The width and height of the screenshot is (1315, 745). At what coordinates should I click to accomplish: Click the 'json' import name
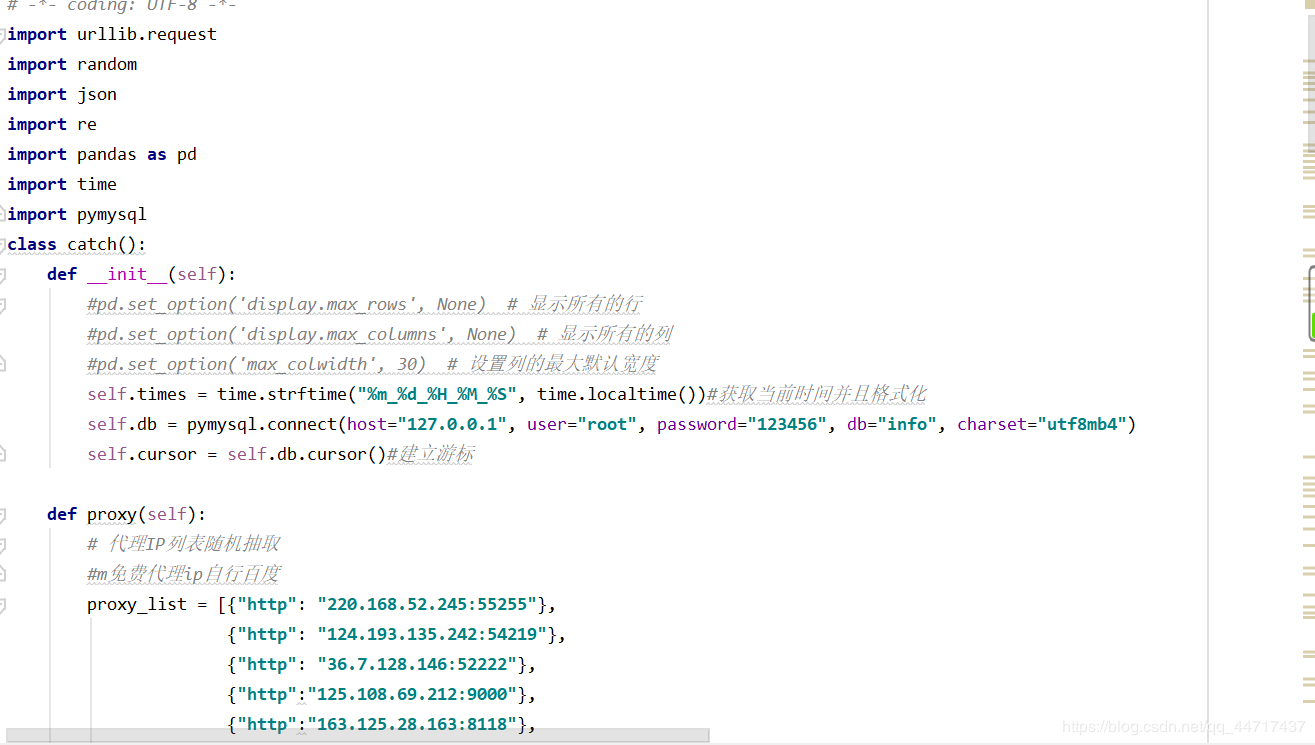[x=97, y=94]
